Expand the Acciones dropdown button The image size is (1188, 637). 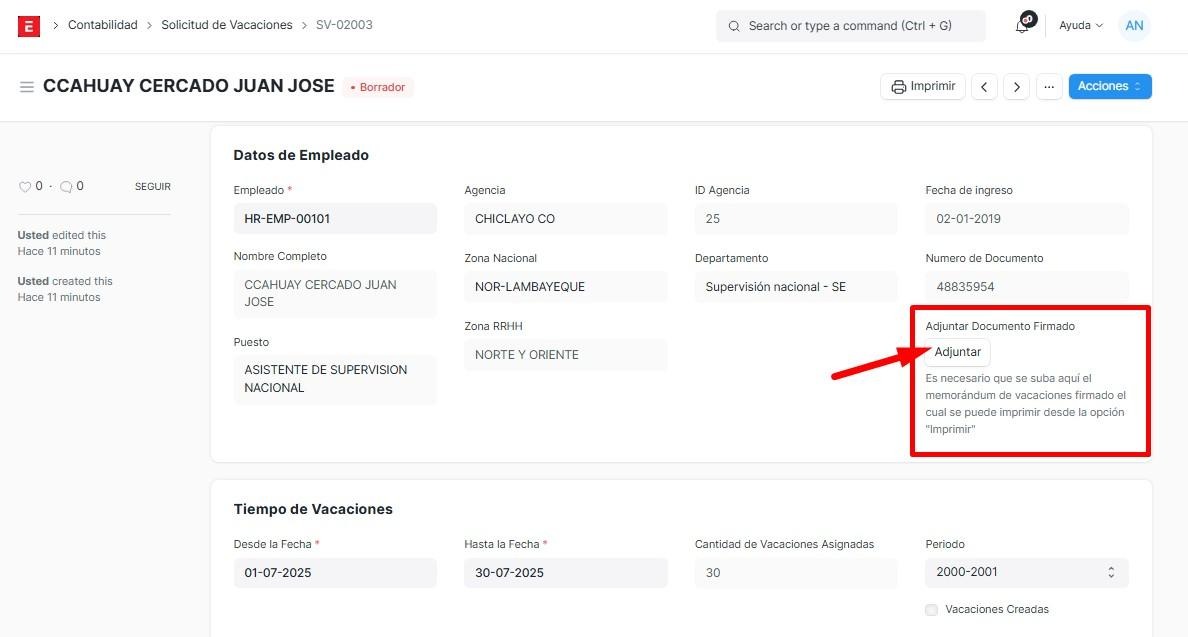[x=1109, y=87]
